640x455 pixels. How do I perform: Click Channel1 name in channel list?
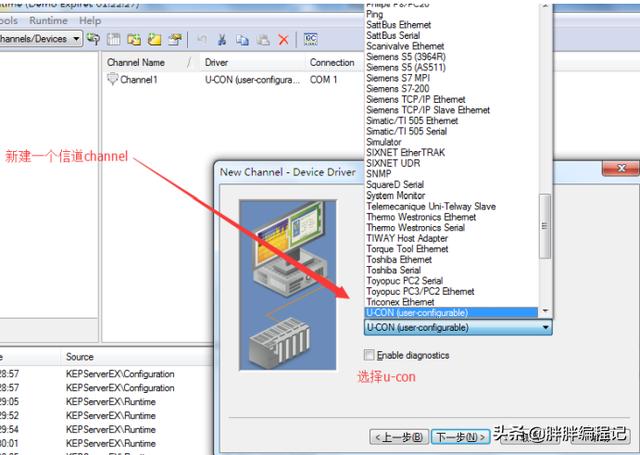pos(139,80)
